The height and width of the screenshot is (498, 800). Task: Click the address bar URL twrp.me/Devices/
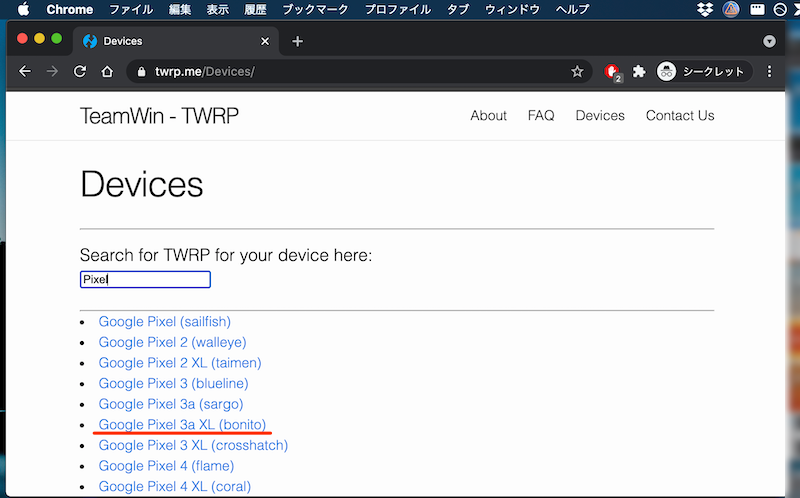[x=205, y=71]
